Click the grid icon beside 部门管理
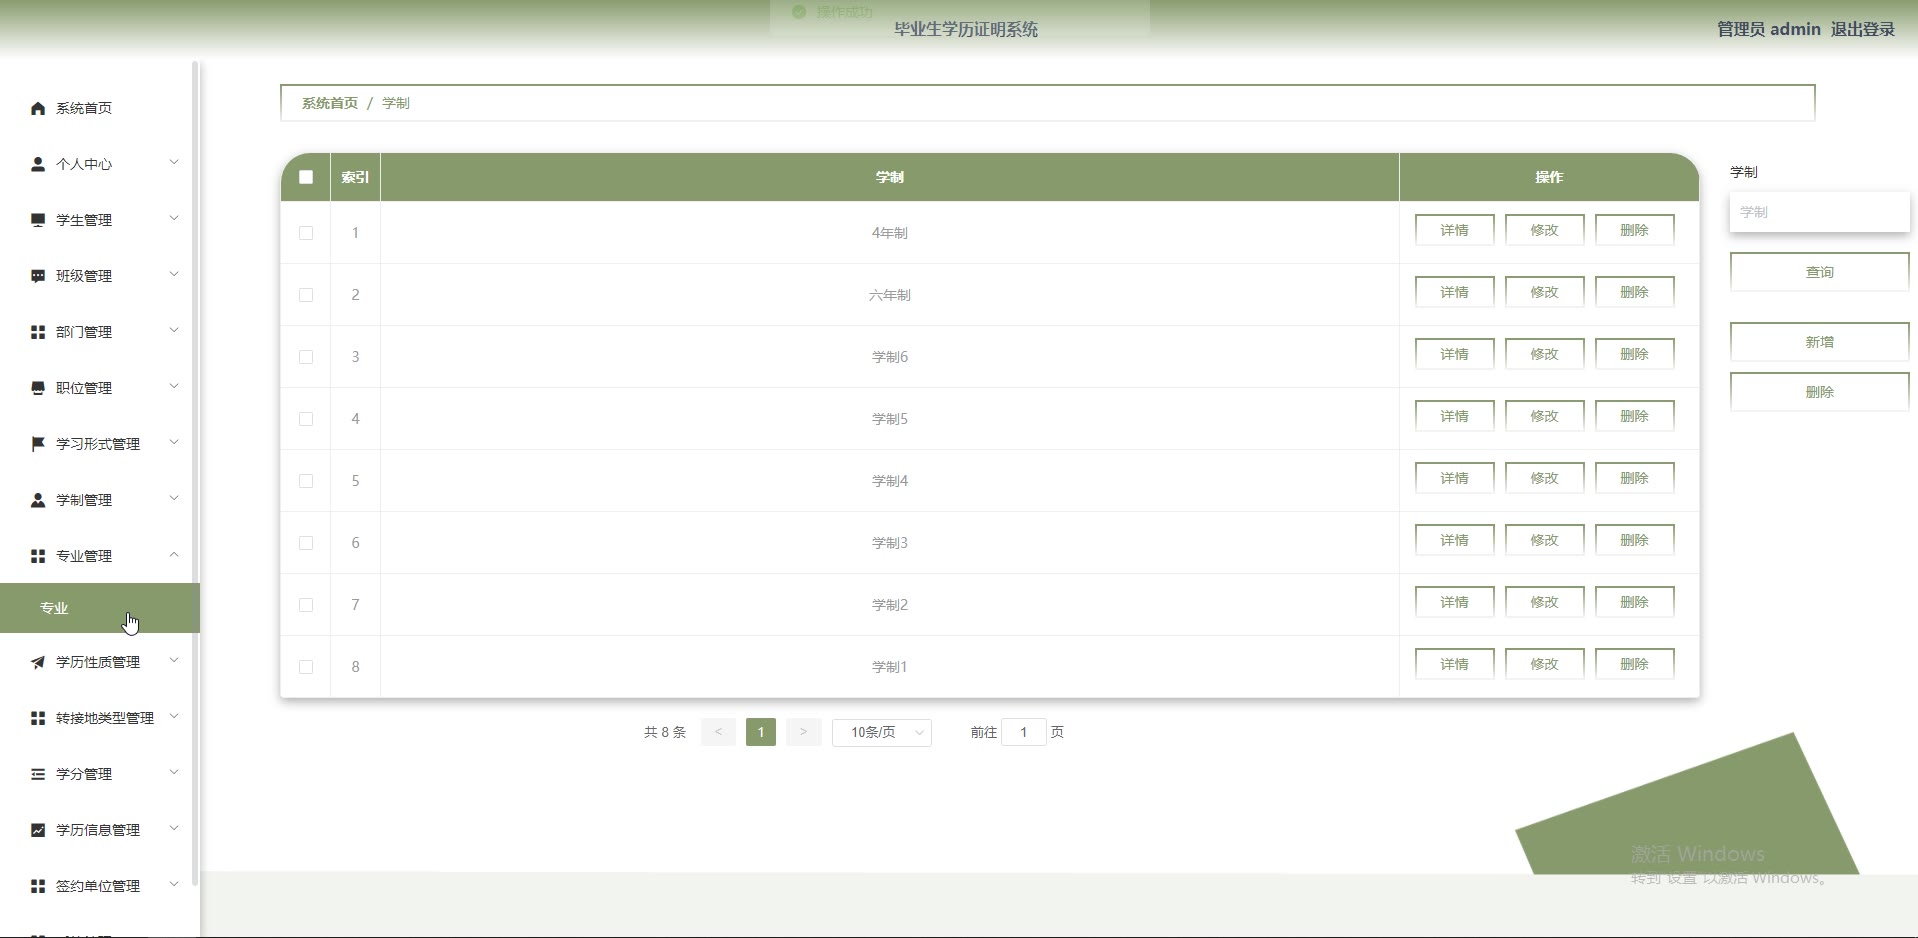The width and height of the screenshot is (1918, 938). (38, 332)
